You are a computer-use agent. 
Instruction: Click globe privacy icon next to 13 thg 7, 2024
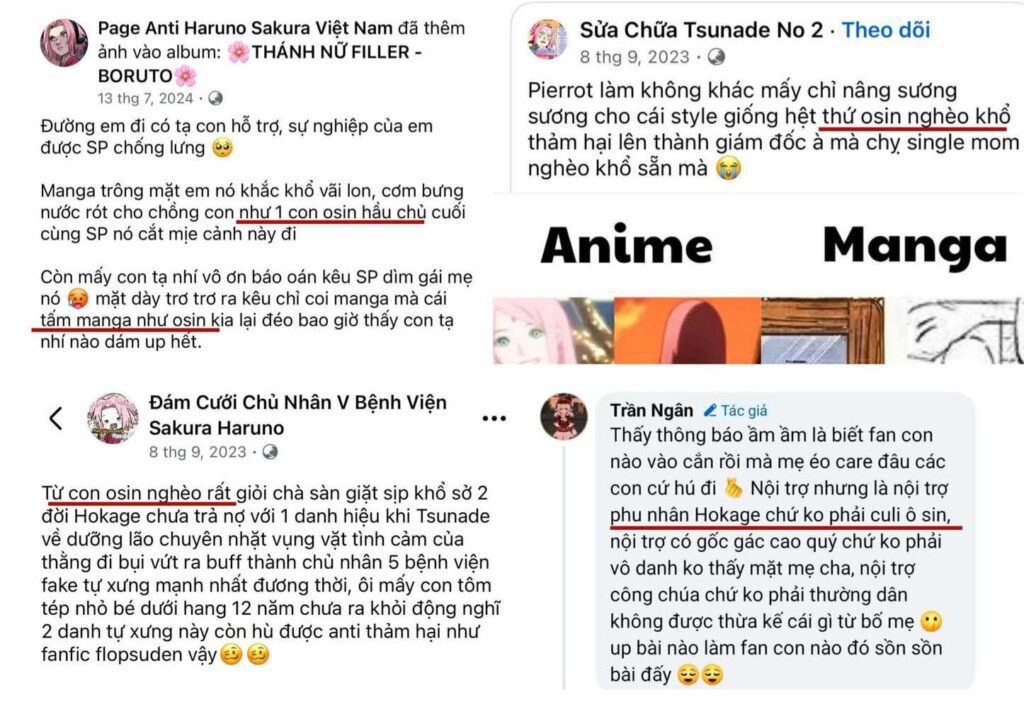[215, 99]
